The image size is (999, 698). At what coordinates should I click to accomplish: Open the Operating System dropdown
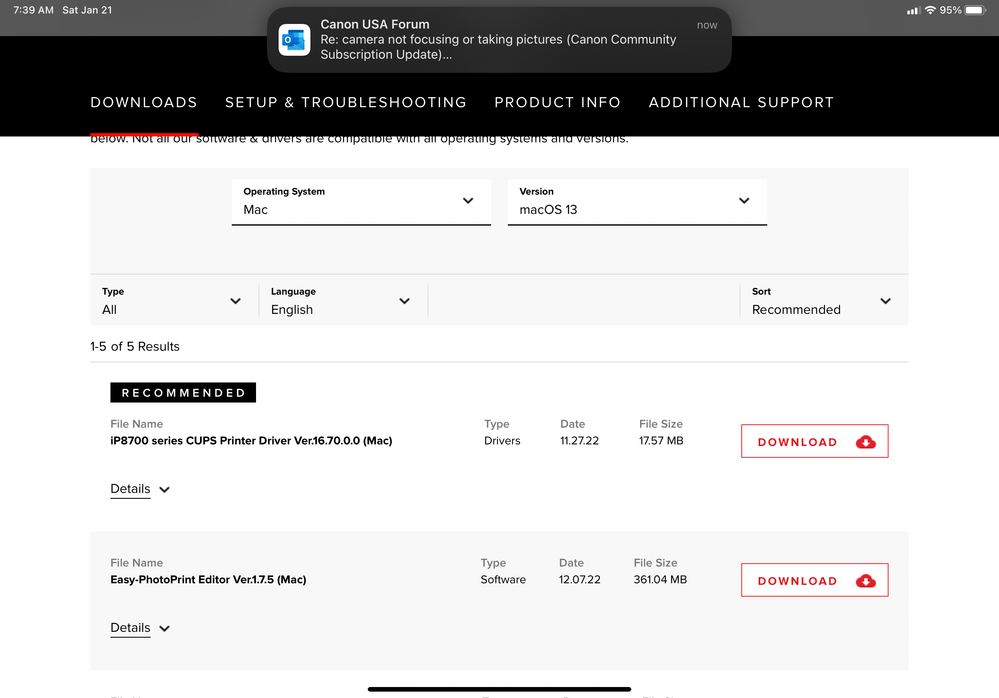coord(361,201)
